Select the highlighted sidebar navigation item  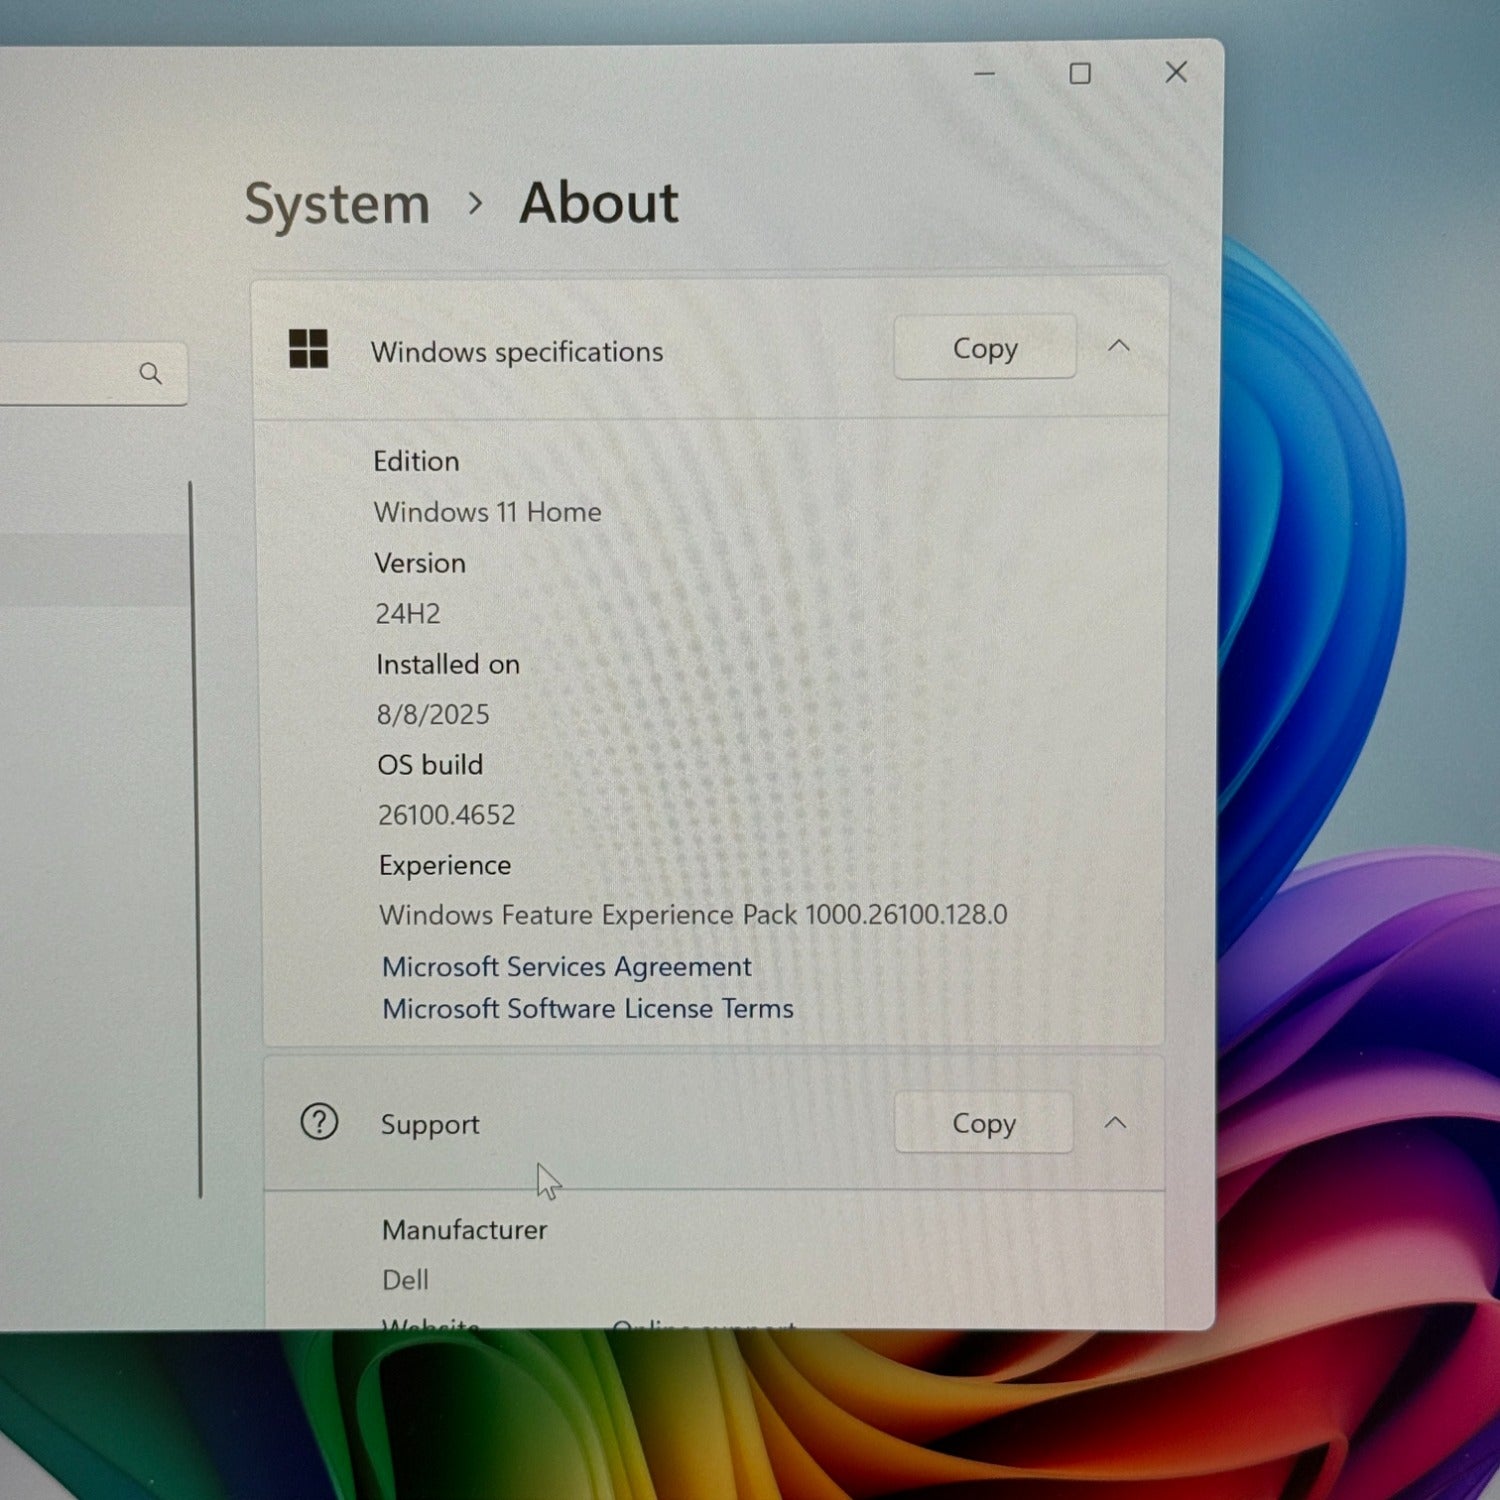point(95,570)
